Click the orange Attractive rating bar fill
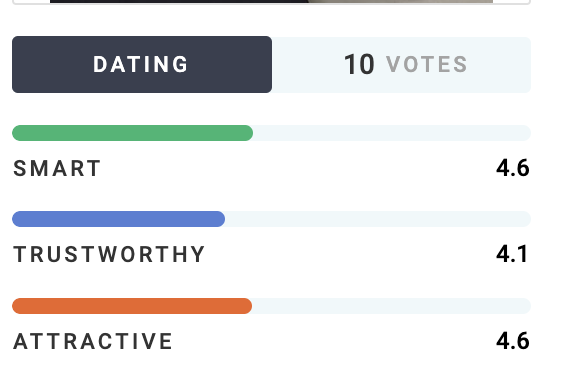 click(132, 306)
